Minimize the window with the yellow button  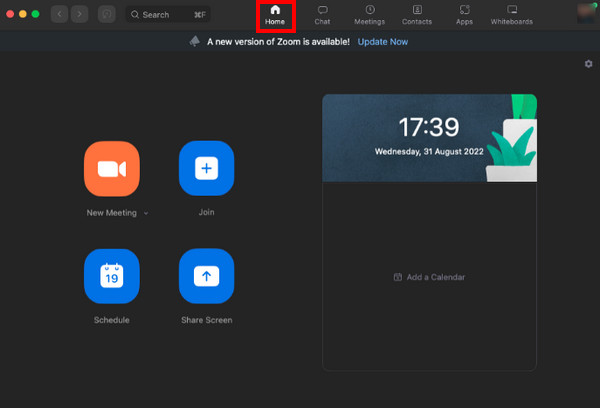click(x=23, y=14)
